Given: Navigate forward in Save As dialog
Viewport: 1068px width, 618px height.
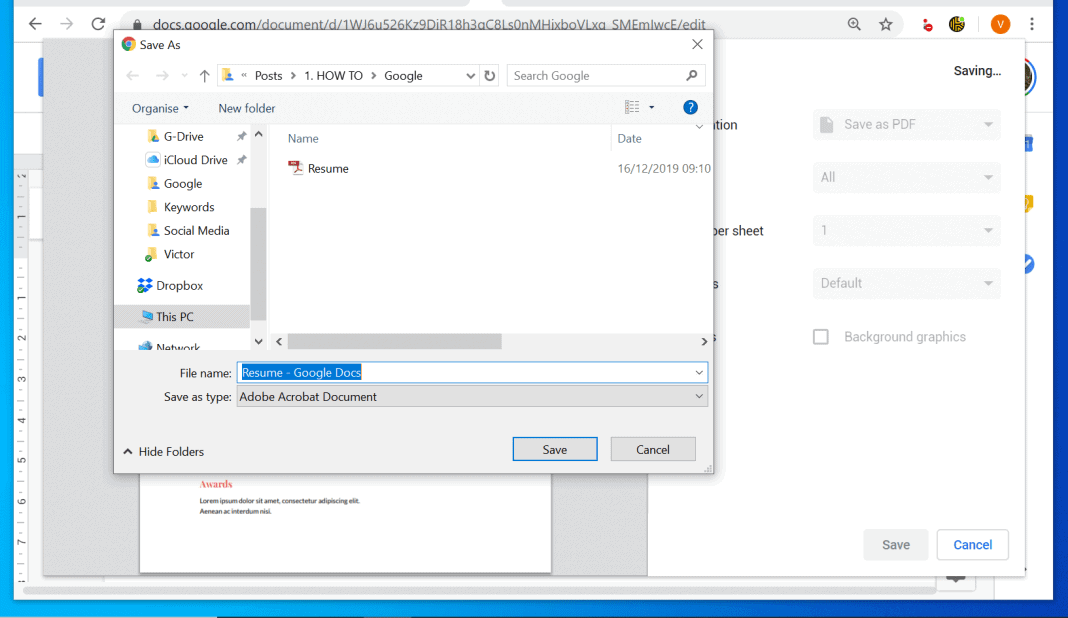Looking at the screenshot, I should (x=162, y=76).
